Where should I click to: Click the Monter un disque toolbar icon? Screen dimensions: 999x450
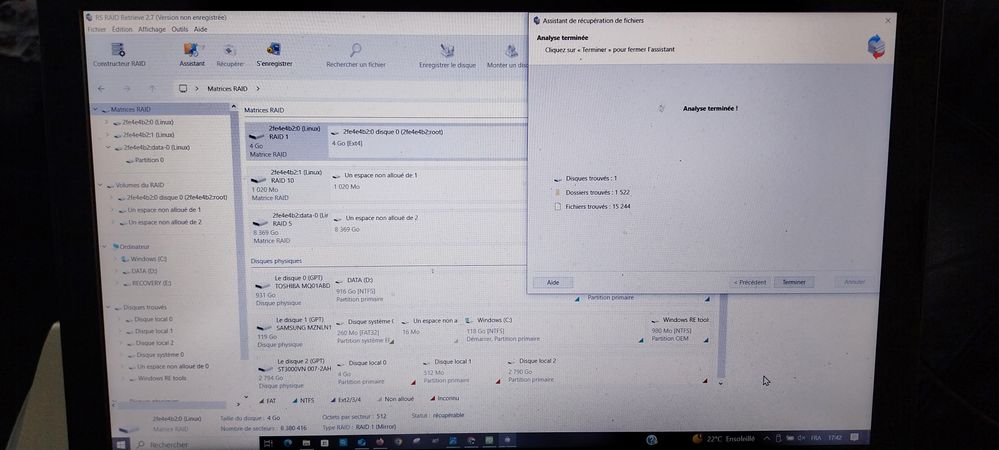(508, 55)
